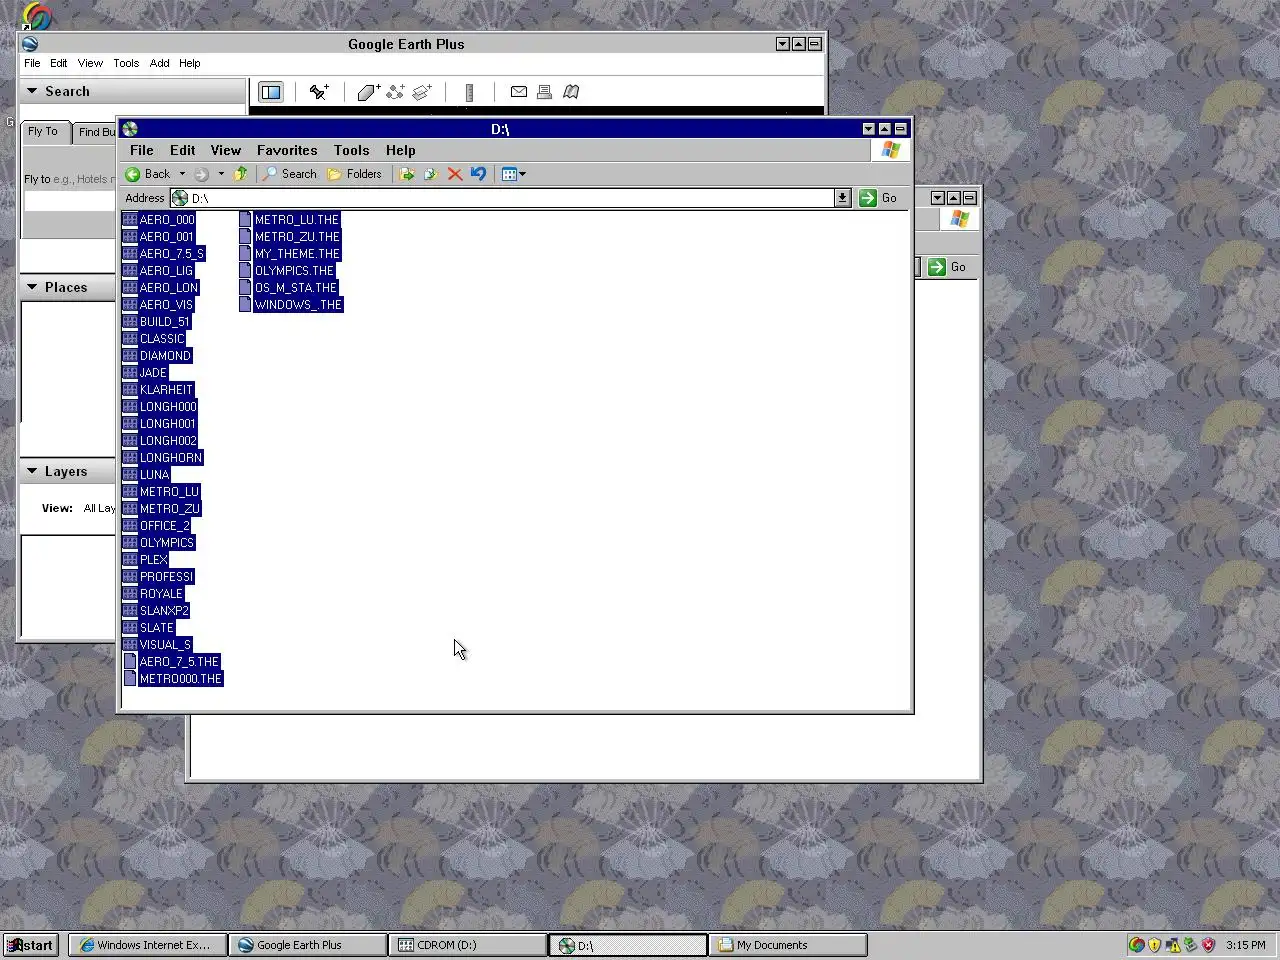
Task: Open the Back history dropdown arrow
Action: [x=182, y=174]
